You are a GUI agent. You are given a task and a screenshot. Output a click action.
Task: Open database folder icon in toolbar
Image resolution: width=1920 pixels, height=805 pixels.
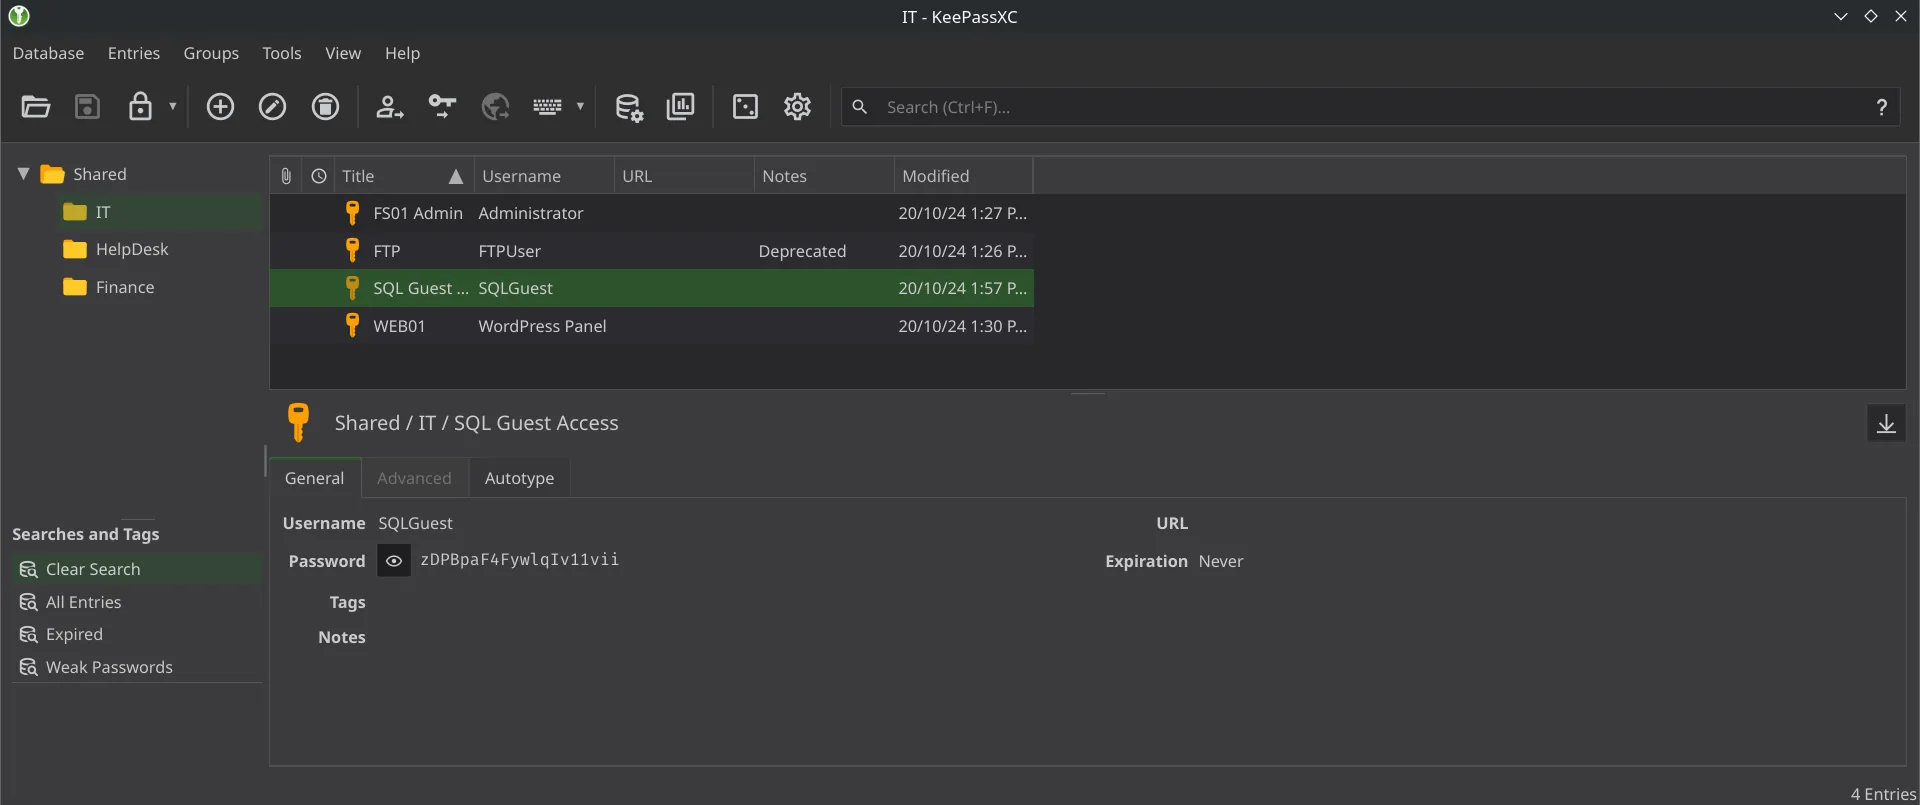click(x=36, y=107)
